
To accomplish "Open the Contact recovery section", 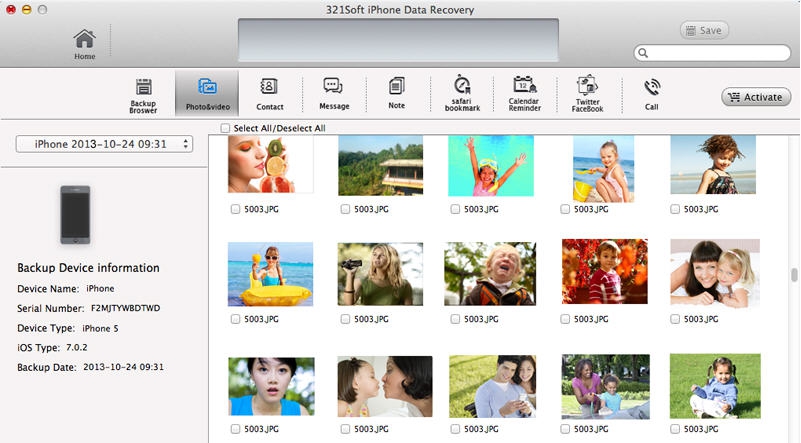I will pos(270,94).
